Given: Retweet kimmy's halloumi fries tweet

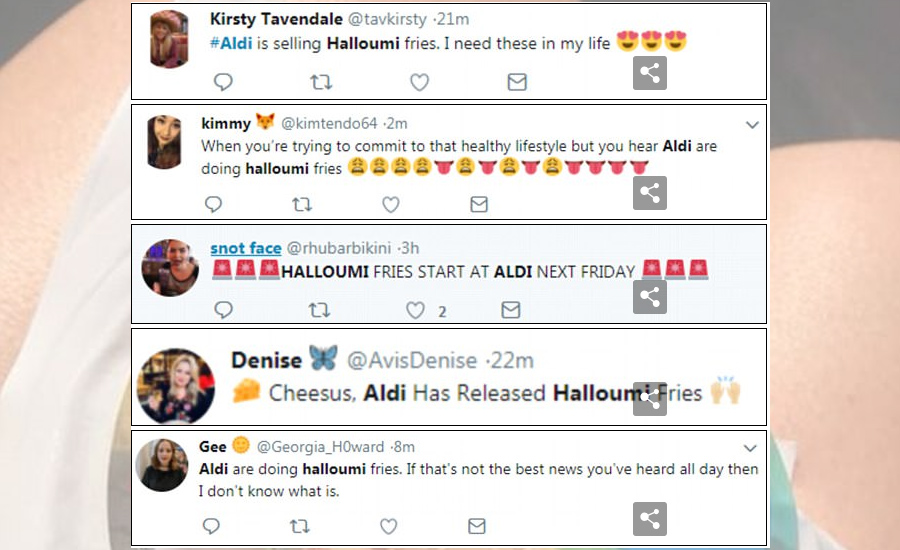Looking at the screenshot, I should tap(302, 204).
